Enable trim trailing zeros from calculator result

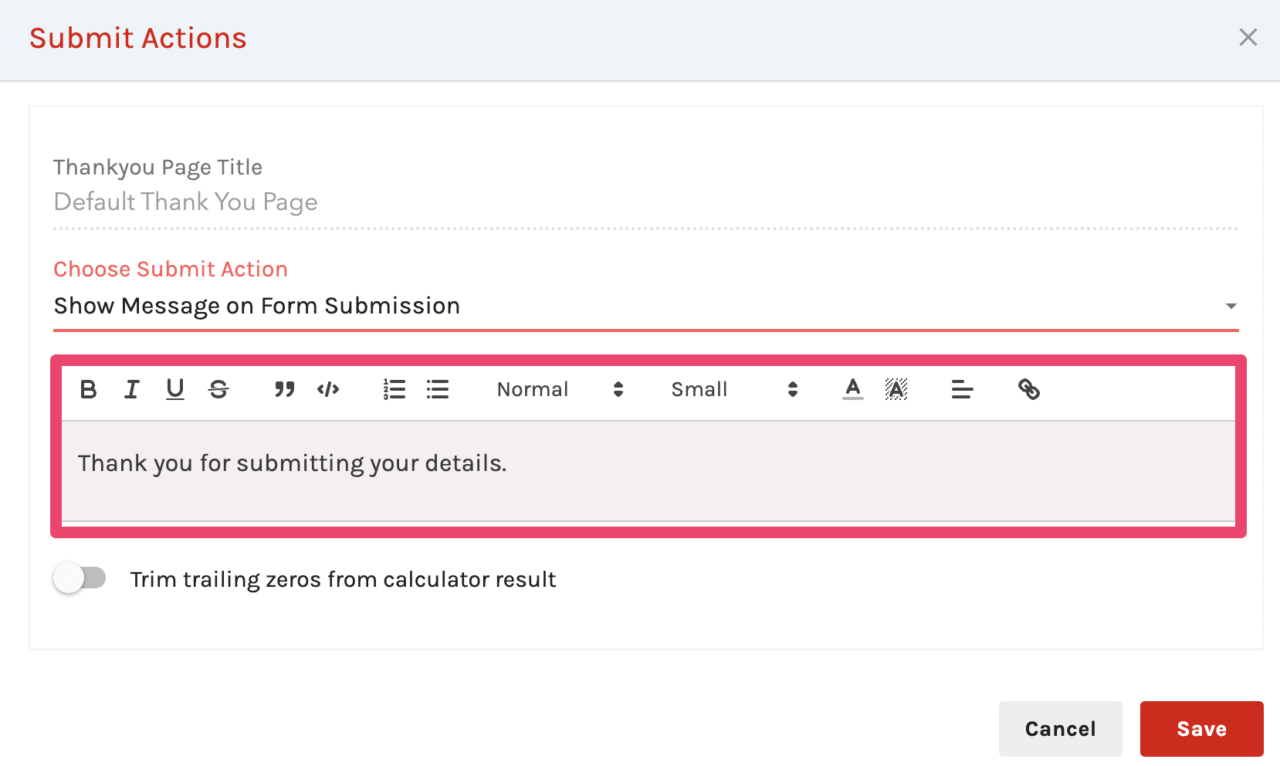(x=80, y=578)
